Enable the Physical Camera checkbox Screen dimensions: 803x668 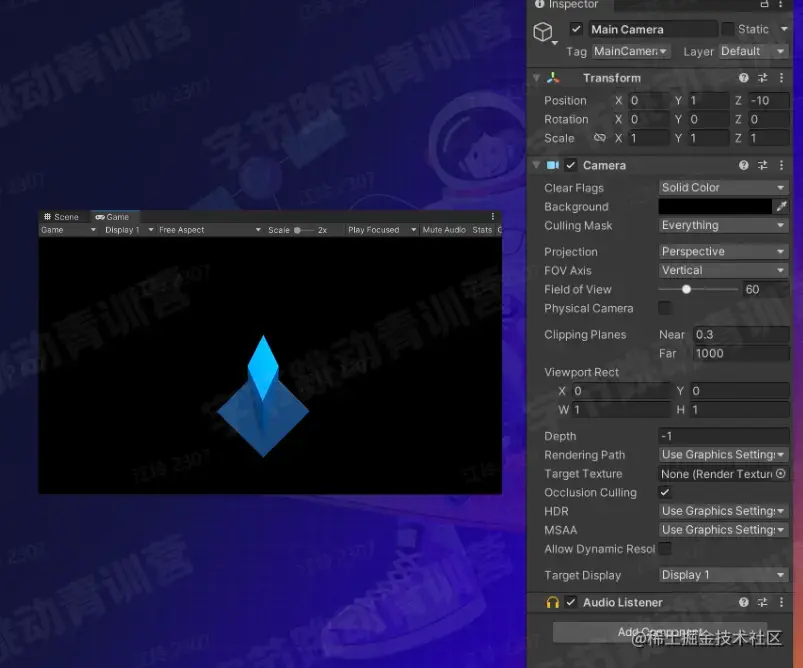(665, 308)
